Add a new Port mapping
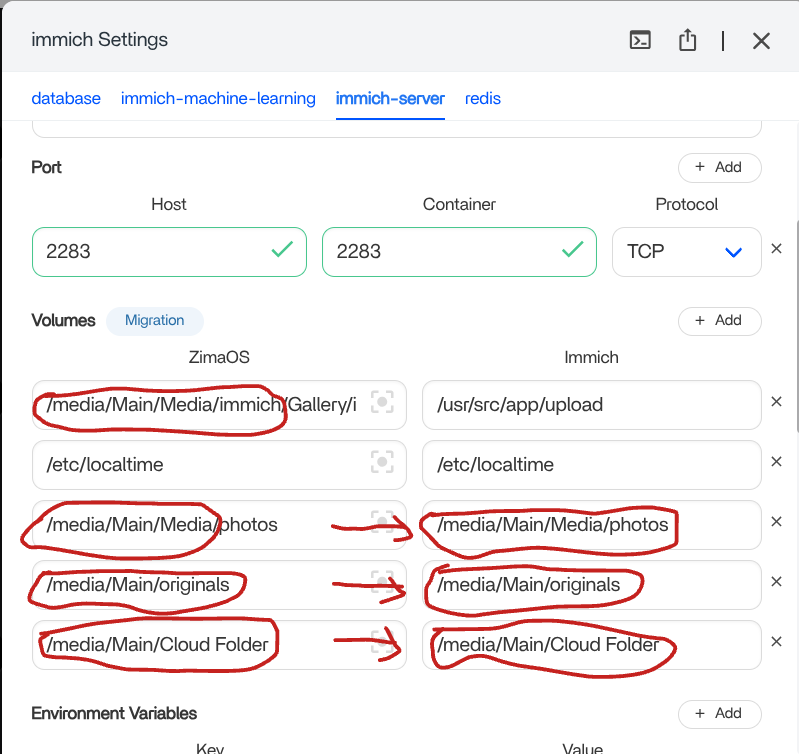The image size is (799, 754). click(720, 167)
